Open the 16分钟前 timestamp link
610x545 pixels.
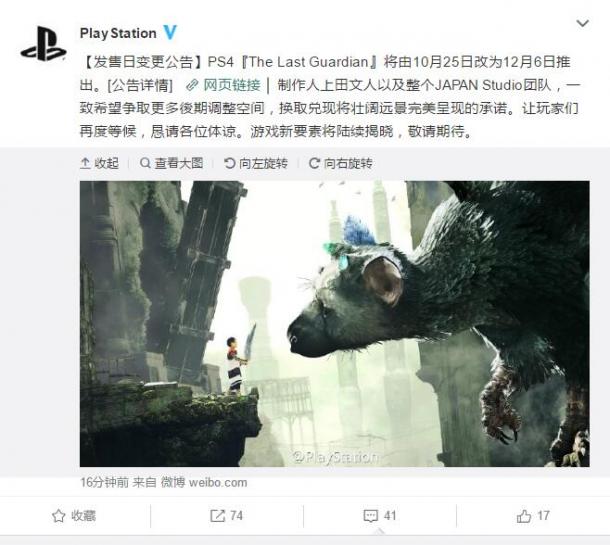point(104,483)
